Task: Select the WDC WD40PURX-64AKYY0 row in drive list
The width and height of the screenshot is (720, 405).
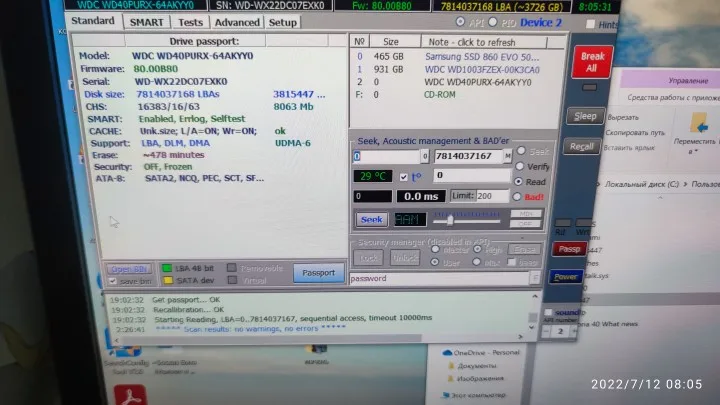Action: 457,82
